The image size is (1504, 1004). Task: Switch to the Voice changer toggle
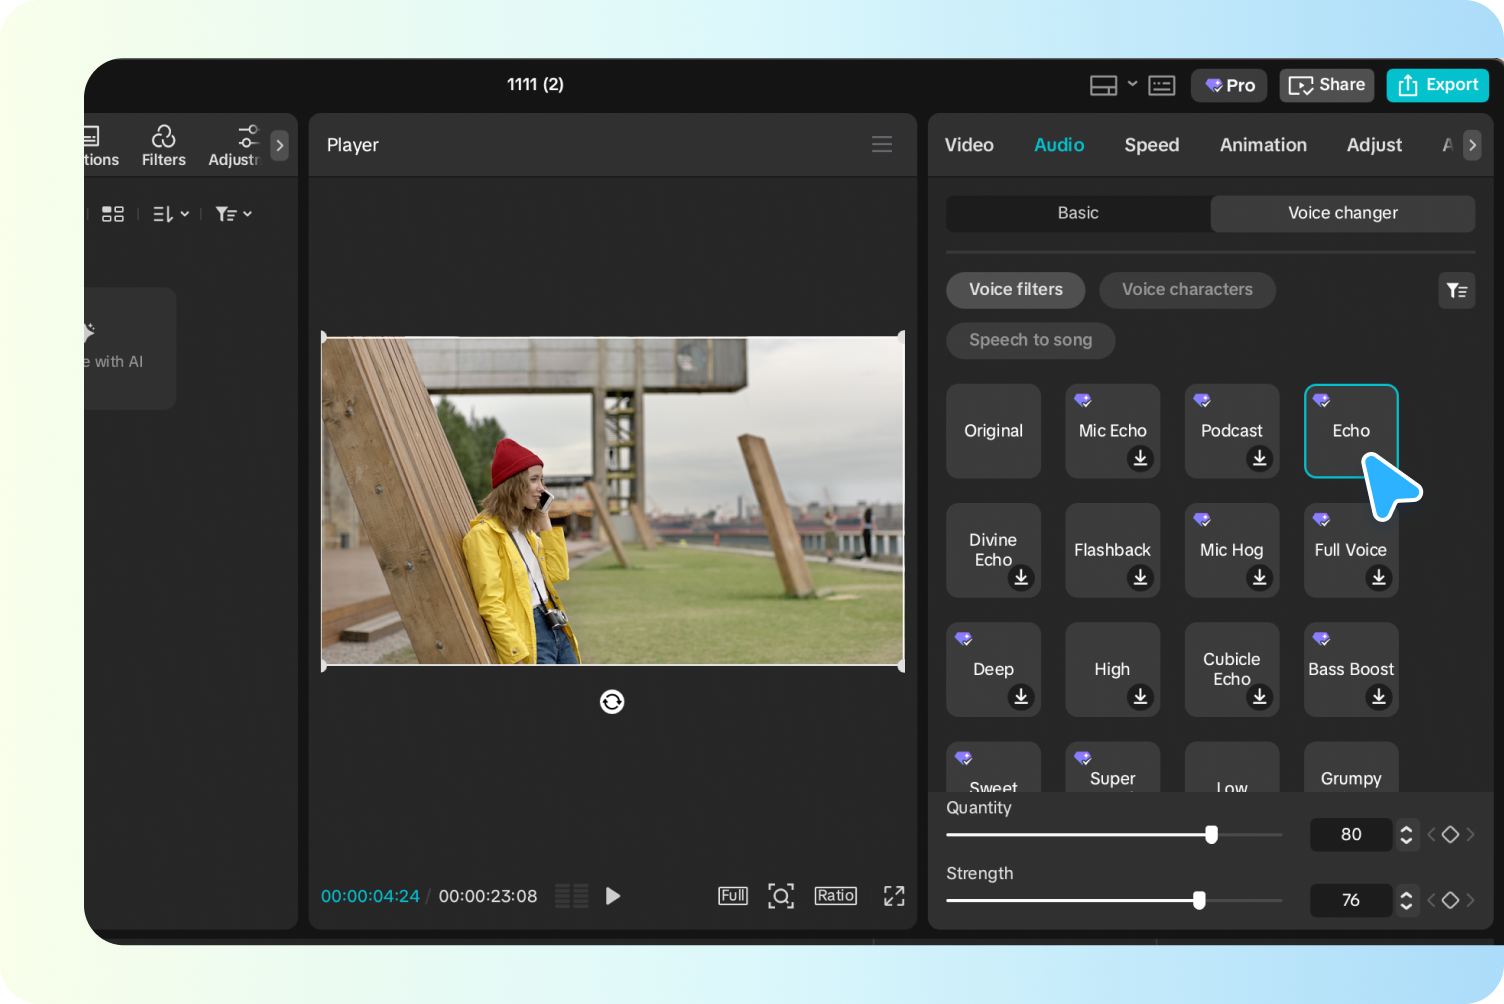(x=1342, y=213)
